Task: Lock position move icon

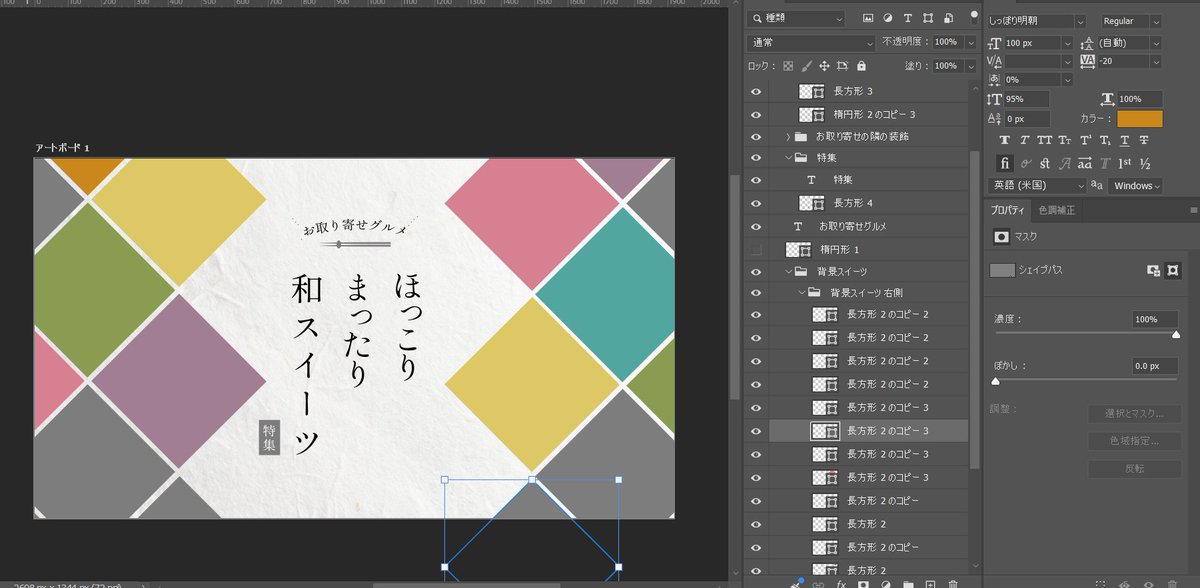Action: coord(824,66)
